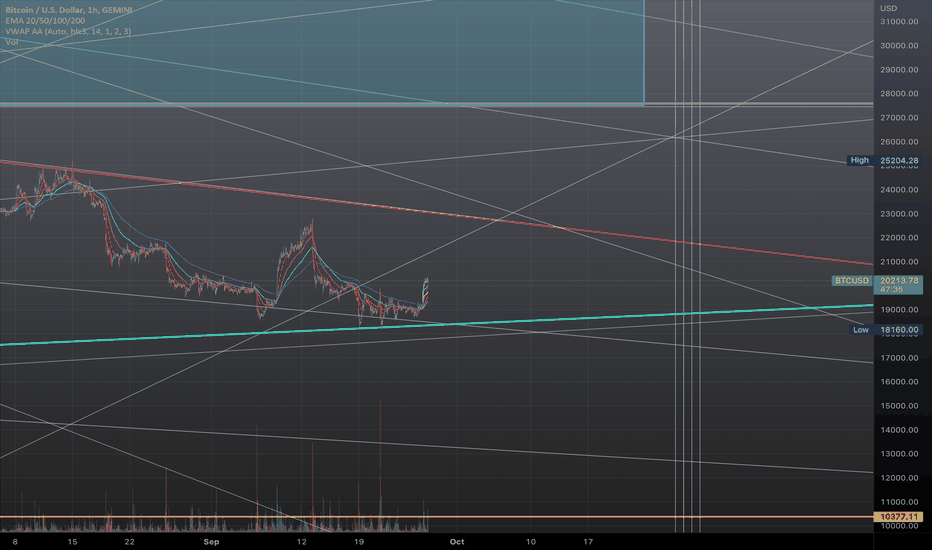Screen dimensions: 932x550
Task: Click the 22000.00 price axis label
Action: [899, 237]
